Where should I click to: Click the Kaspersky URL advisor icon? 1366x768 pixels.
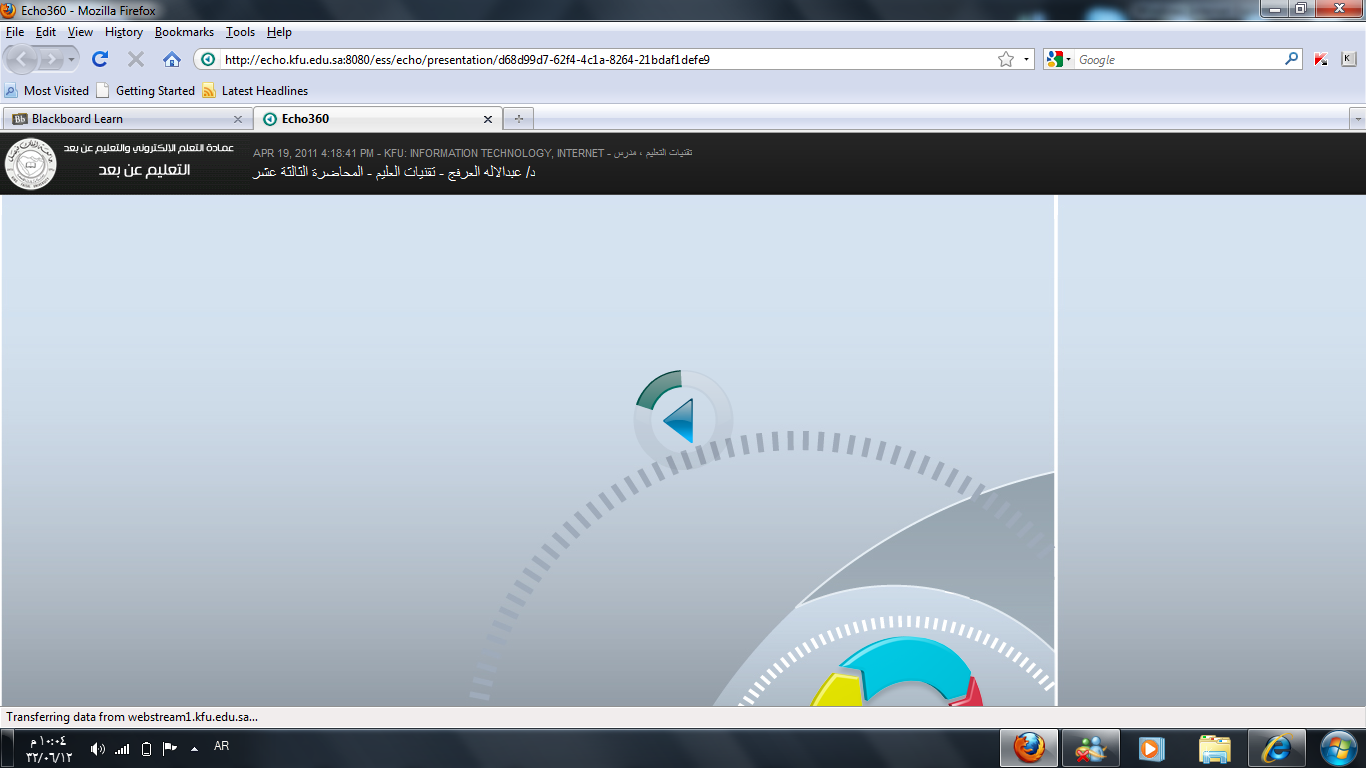[1320, 59]
